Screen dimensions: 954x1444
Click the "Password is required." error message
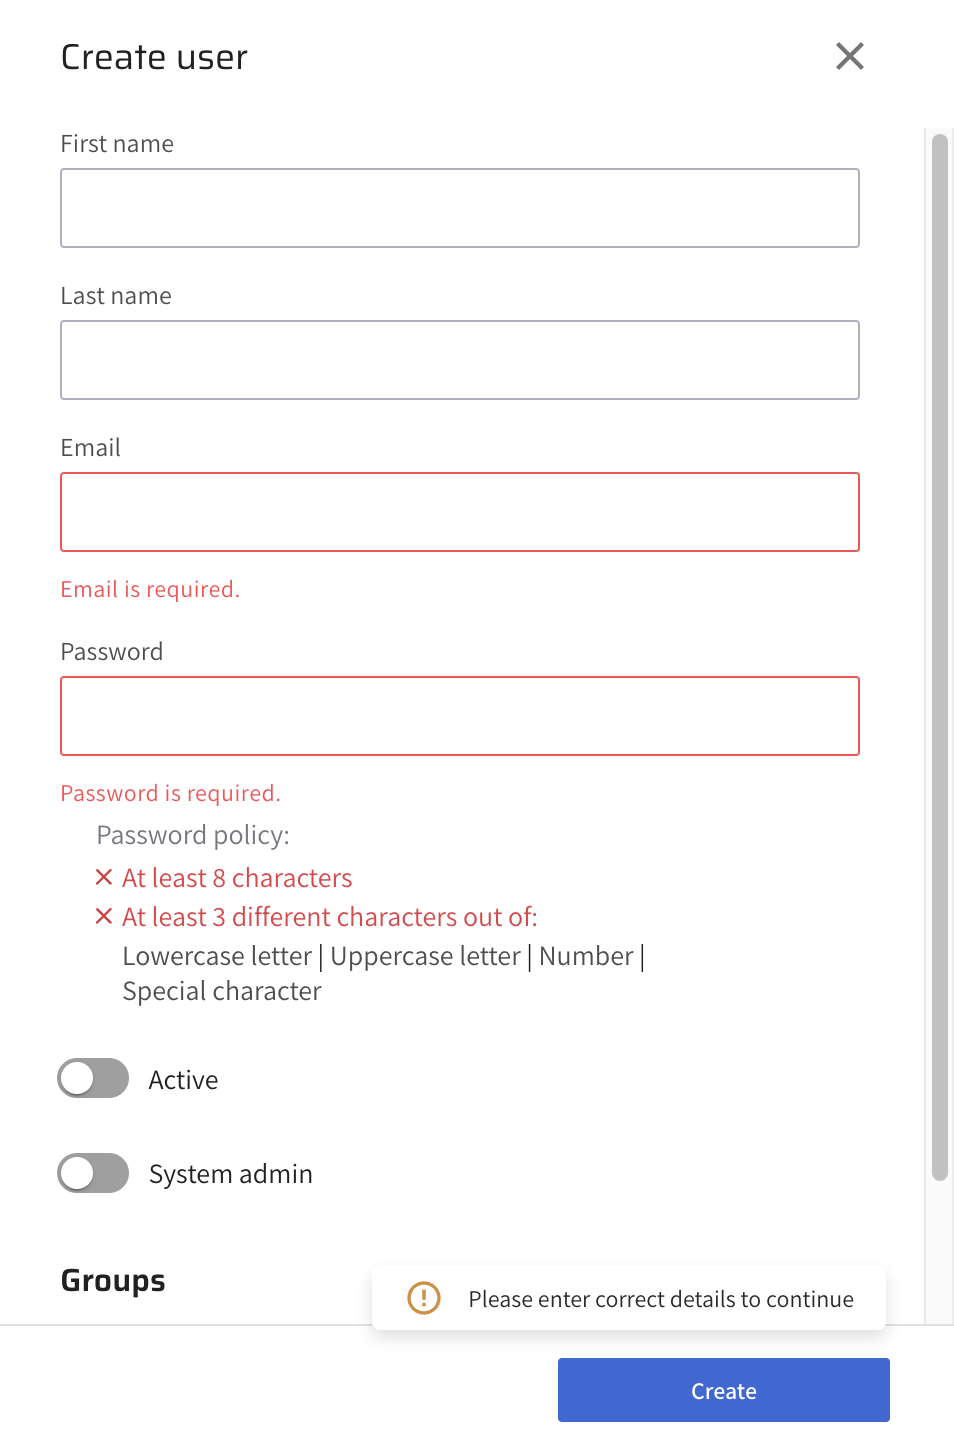pos(170,794)
